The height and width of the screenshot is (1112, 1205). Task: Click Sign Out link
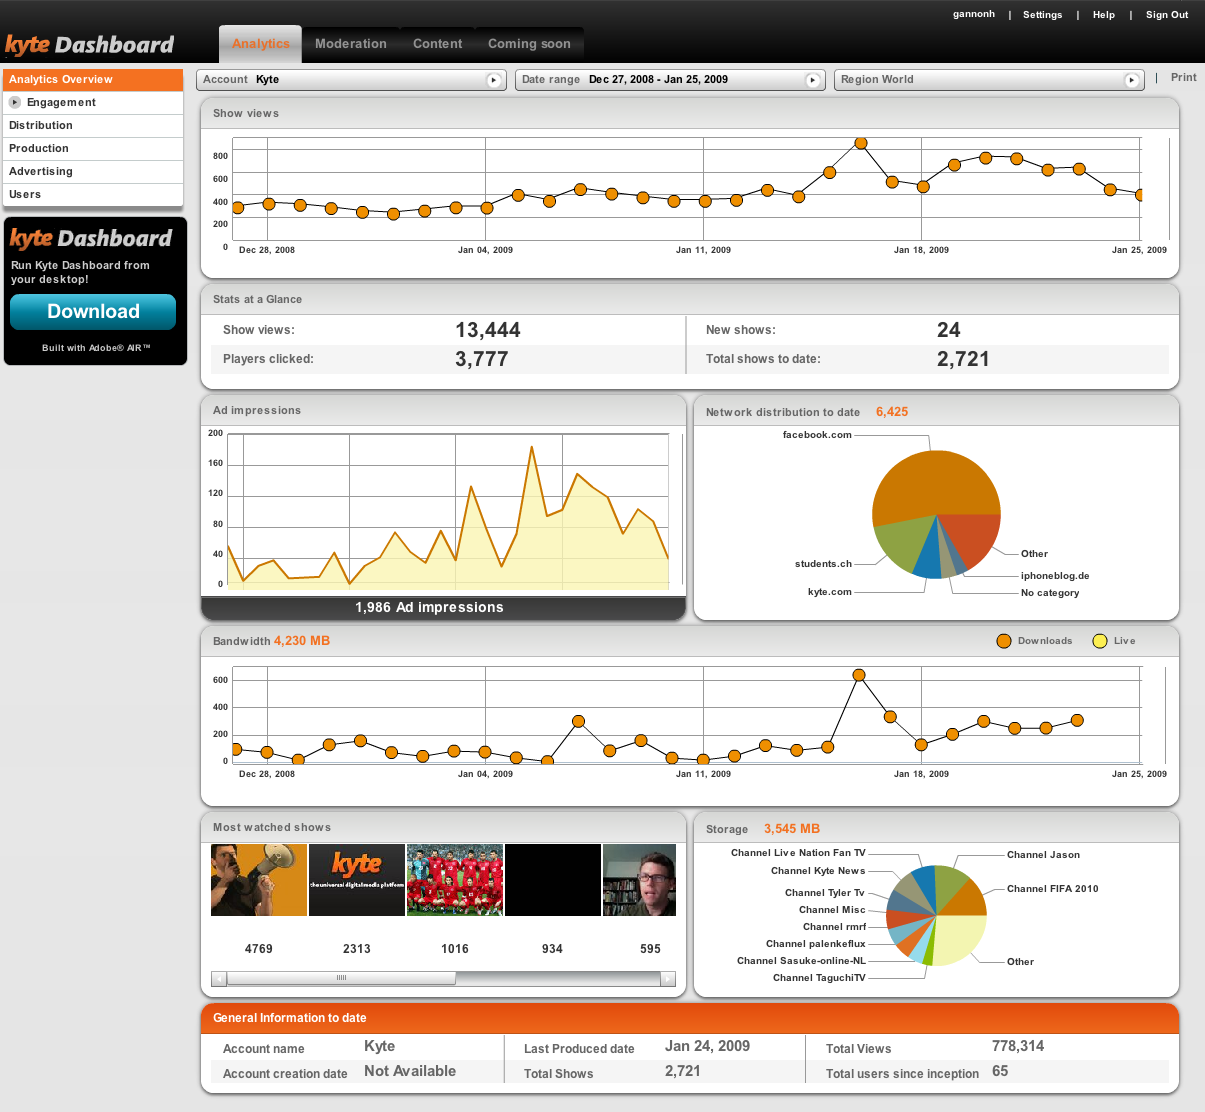(x=1167, y=15)
